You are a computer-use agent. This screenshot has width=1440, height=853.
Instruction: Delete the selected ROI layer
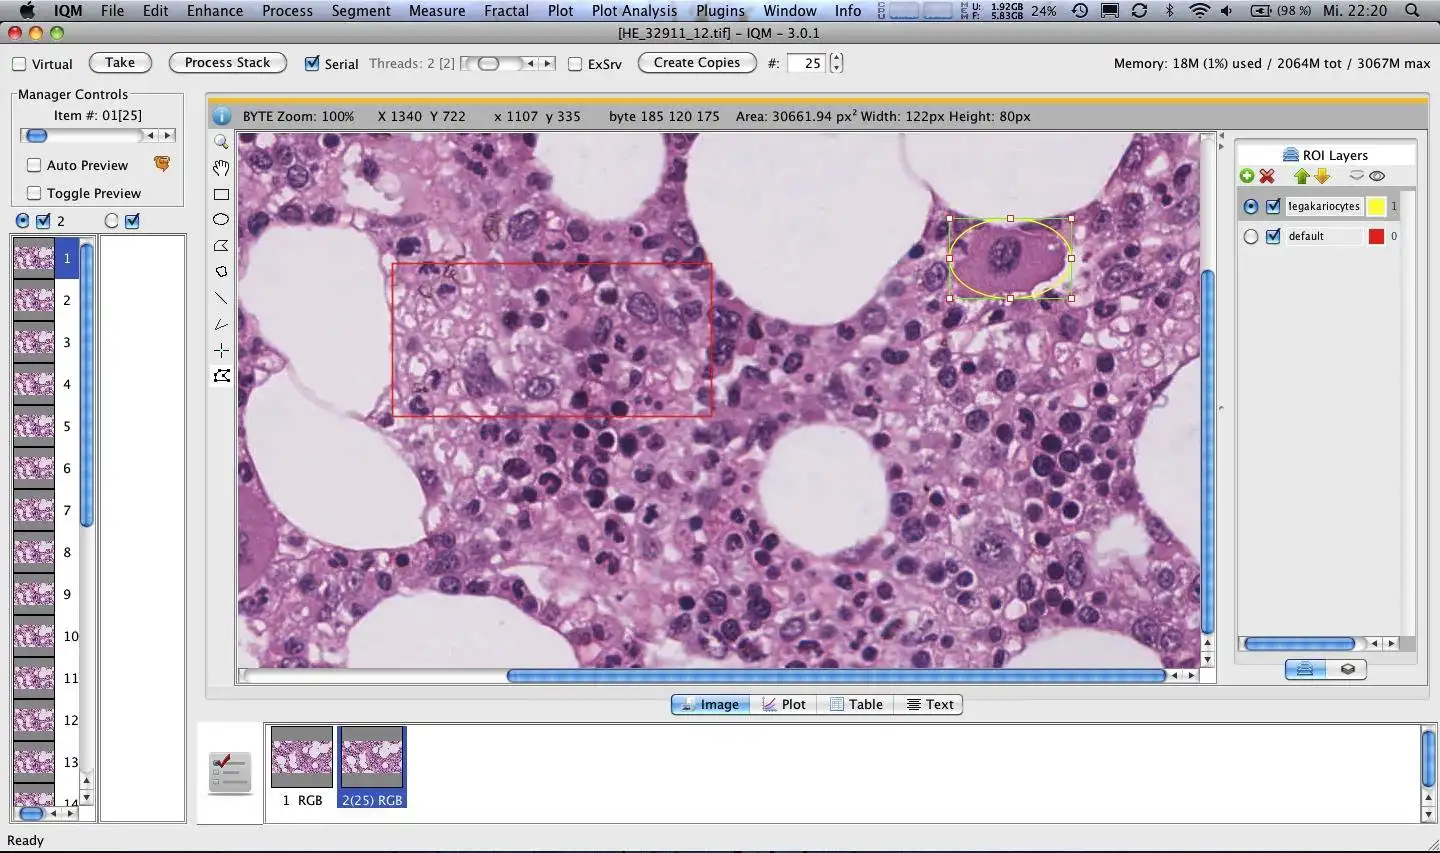coord(1267,176)
